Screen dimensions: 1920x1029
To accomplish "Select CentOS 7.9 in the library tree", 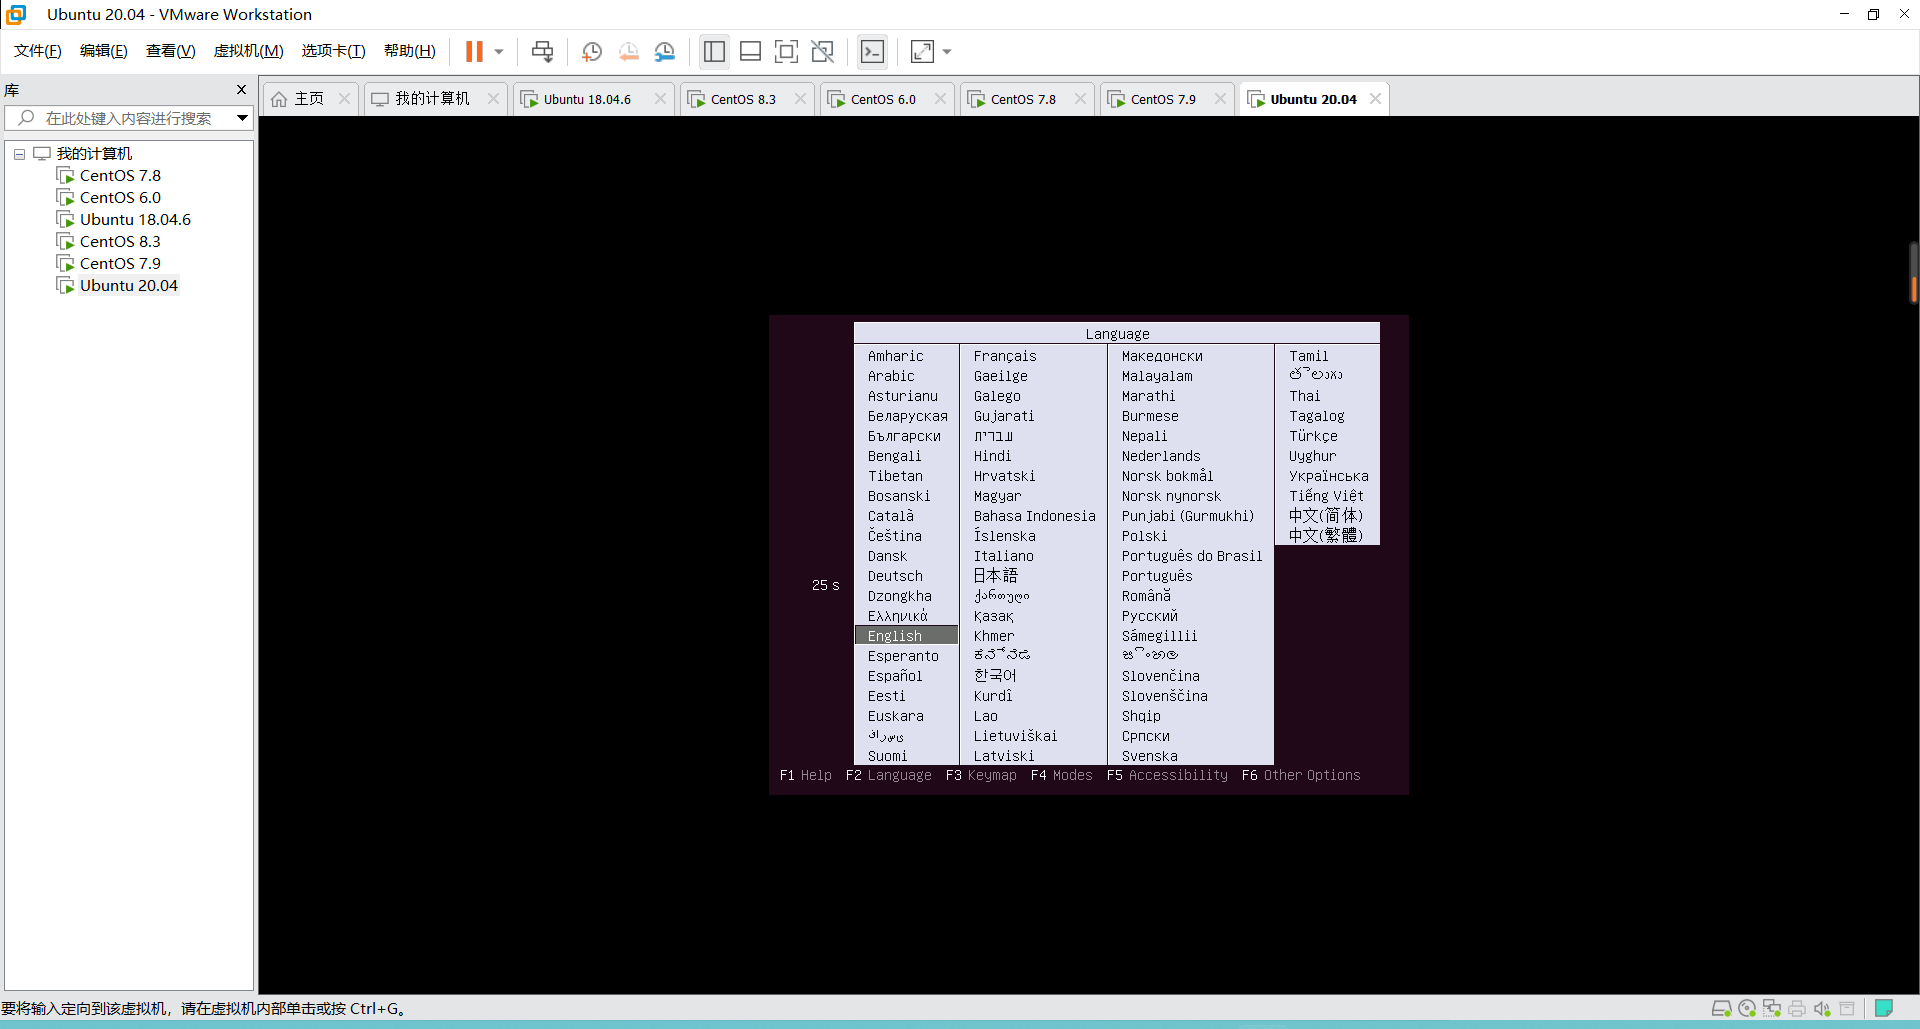I will click(x=120, y=264).
